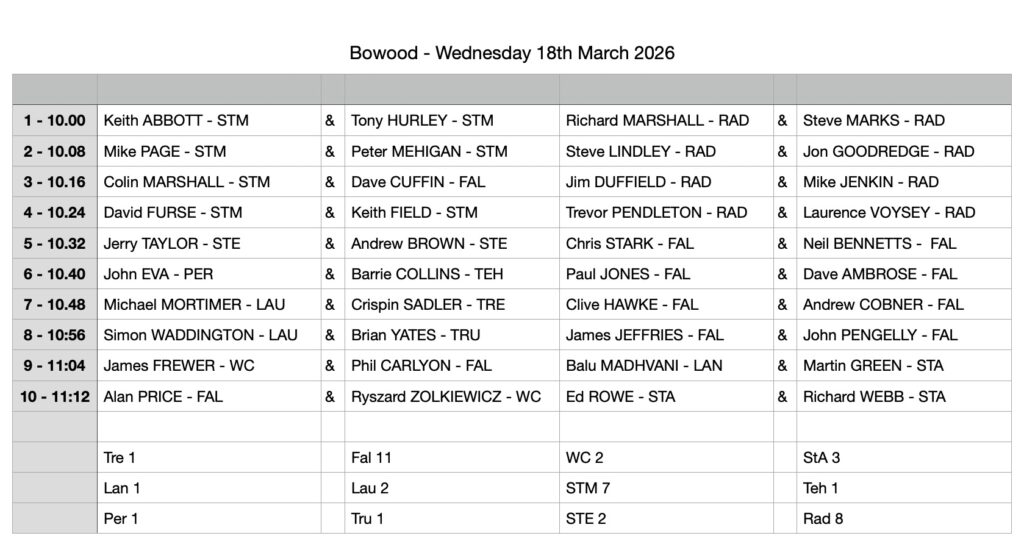
Task: Select the Martin GREEN - STA cell
Action: point(872,366)
